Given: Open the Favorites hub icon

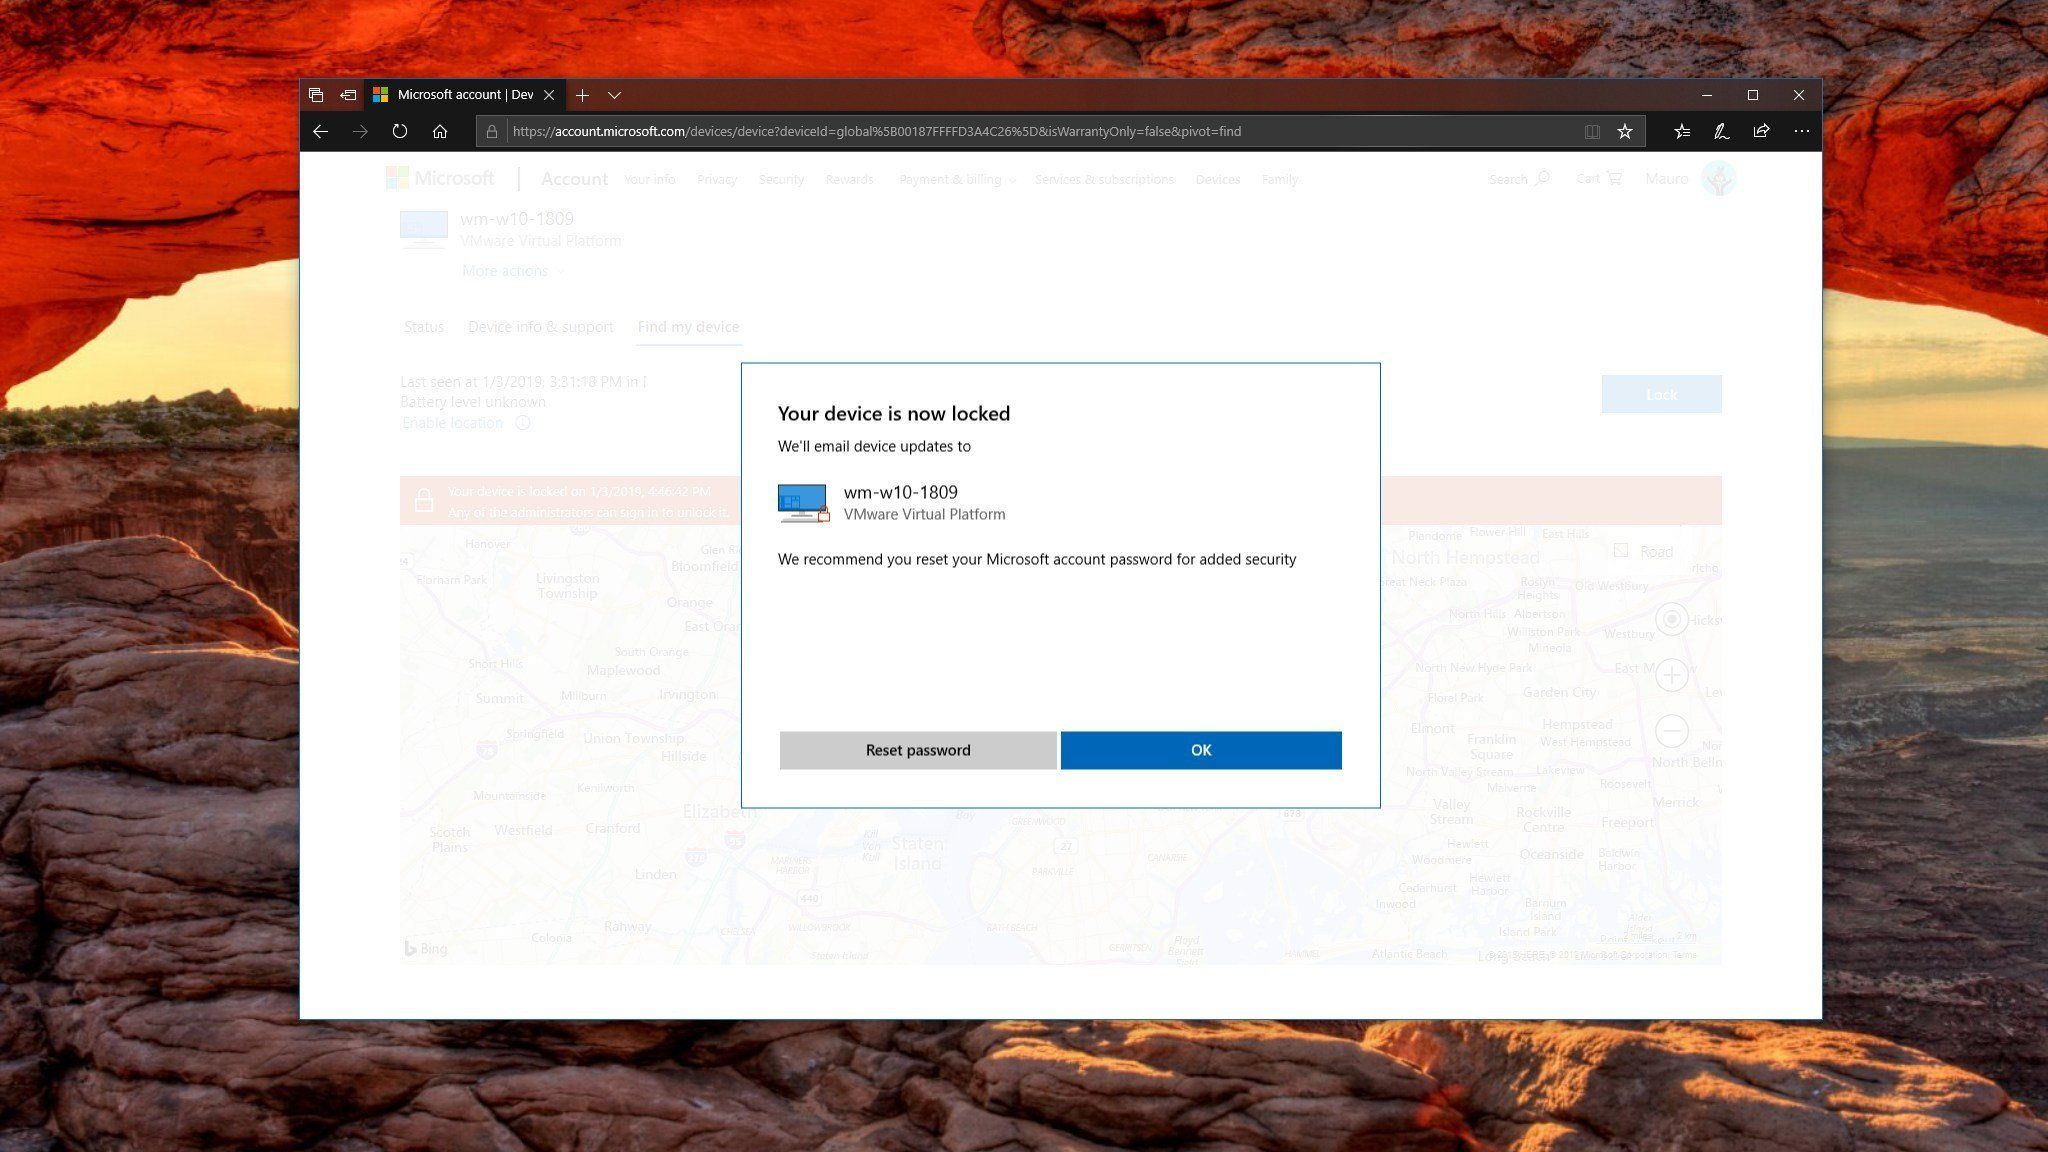Looking at the screenshot, I should coord(1682,131).
